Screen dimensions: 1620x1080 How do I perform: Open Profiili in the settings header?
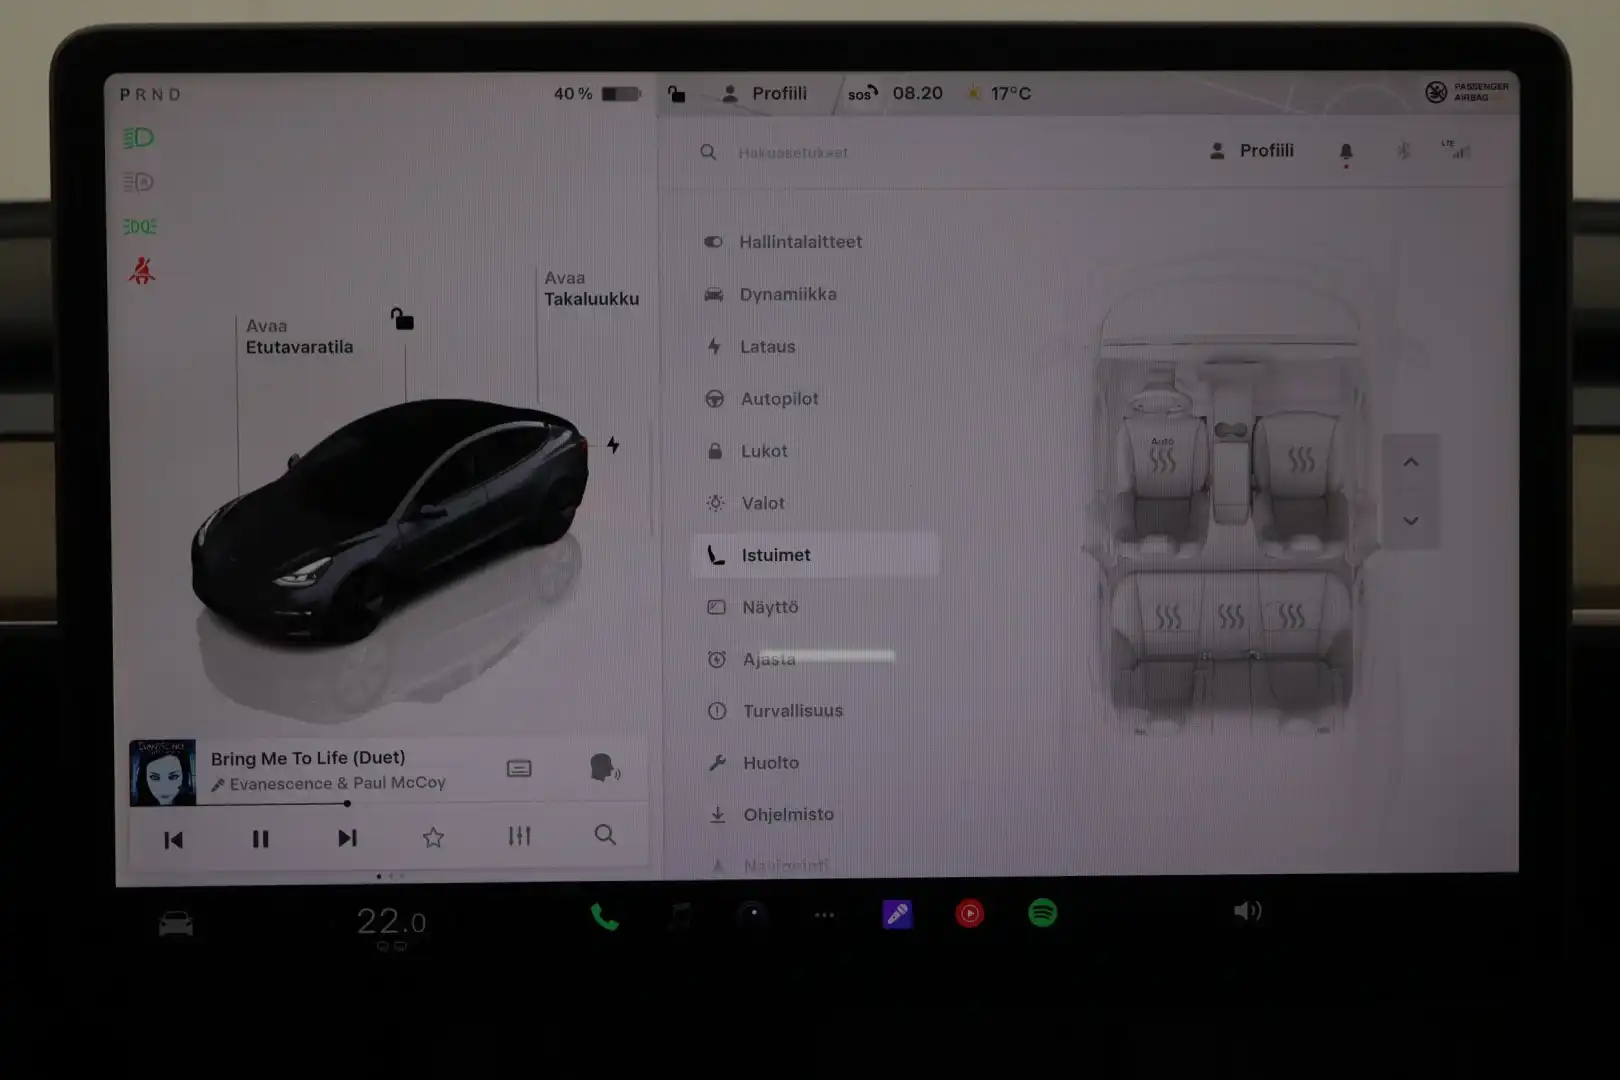point(1252,151)
